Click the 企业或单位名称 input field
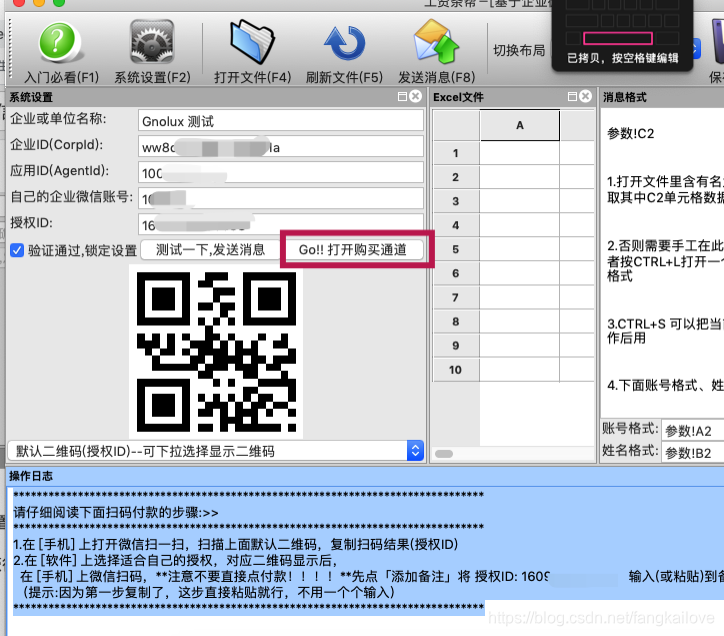The image size is (724, 636). pyautogui.click(x=280, y=121)
